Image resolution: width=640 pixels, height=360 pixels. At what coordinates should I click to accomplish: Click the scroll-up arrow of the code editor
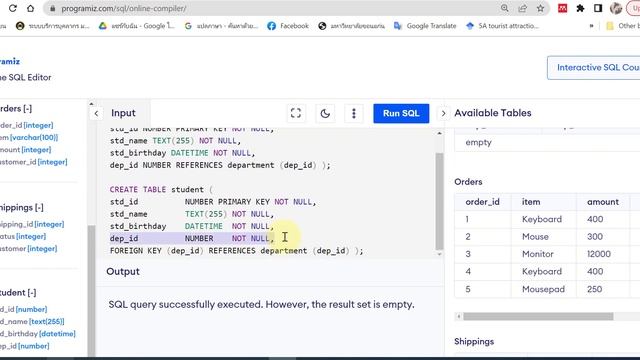(x=439, y=133)
